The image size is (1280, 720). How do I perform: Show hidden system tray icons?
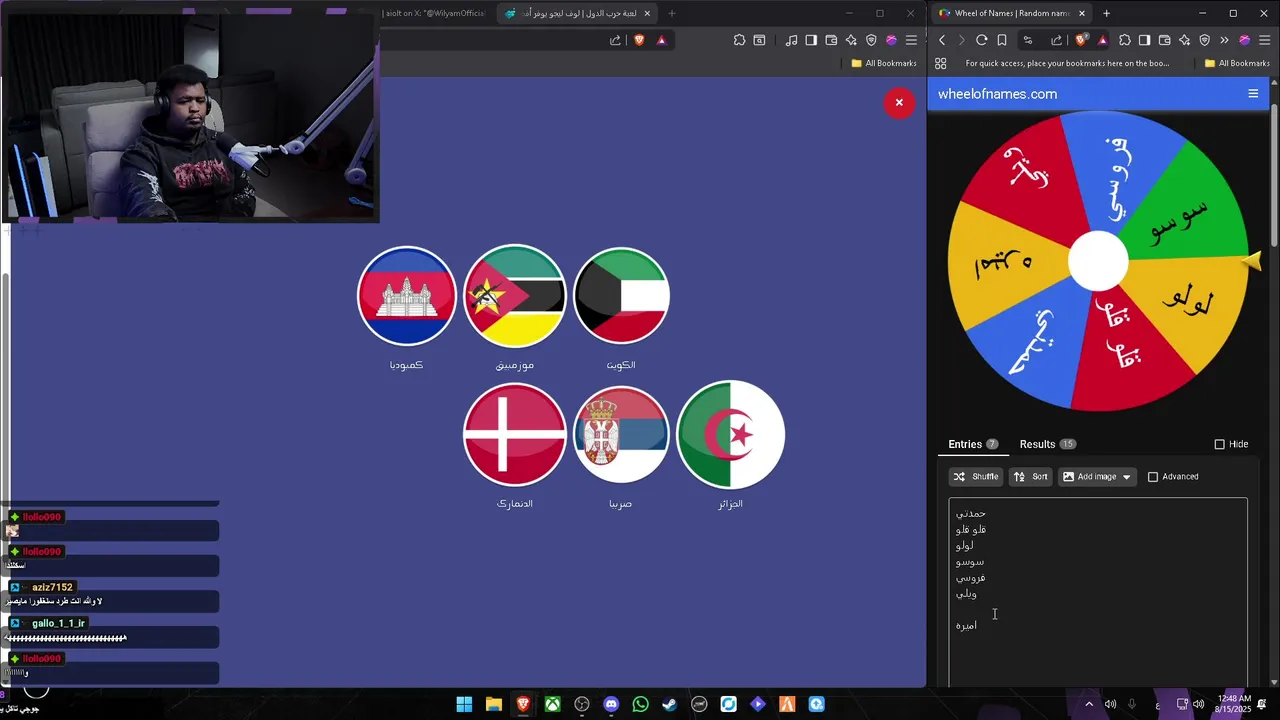1089,704
